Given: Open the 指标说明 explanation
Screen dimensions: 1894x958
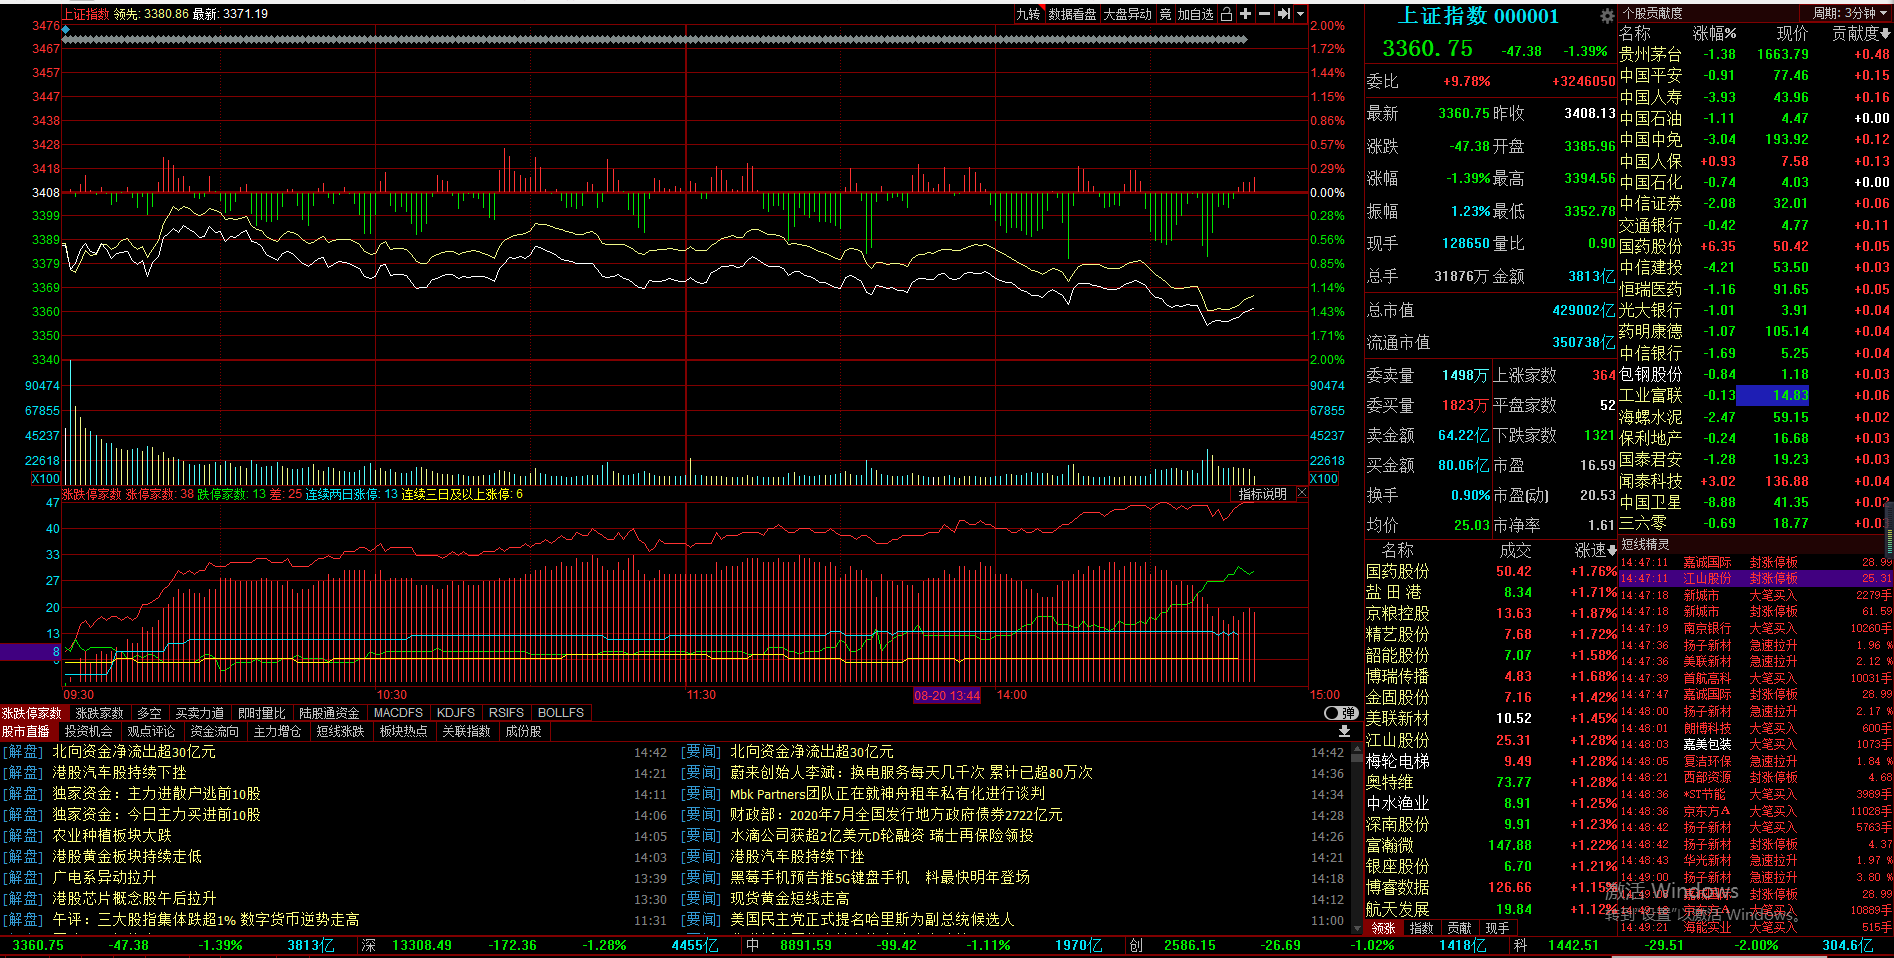Looking at the screenshot, I should pyautogui.click(x=1263, y=494).
